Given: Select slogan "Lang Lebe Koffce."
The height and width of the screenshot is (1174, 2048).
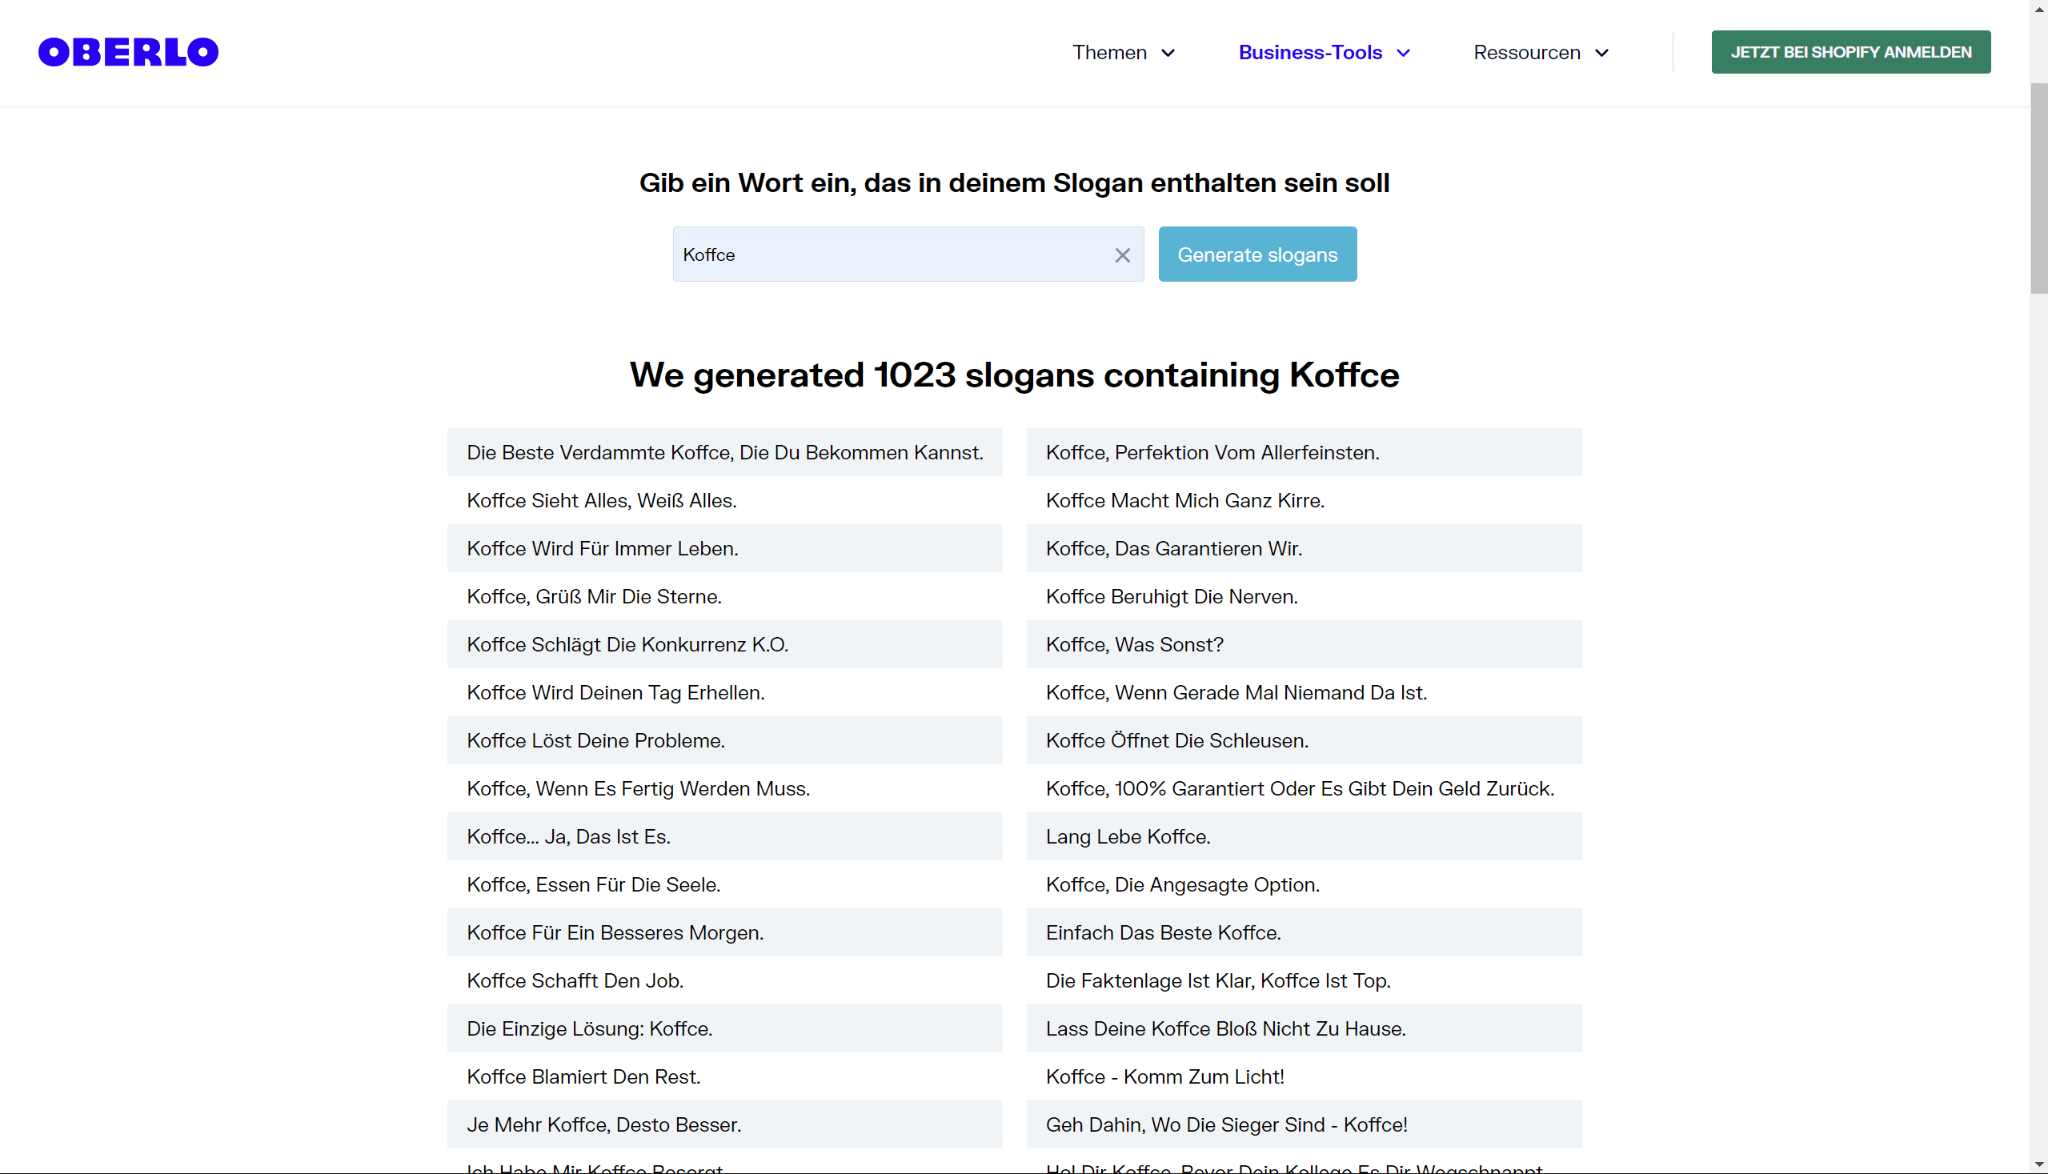Looking at the screenshot, I should 1127,836.
